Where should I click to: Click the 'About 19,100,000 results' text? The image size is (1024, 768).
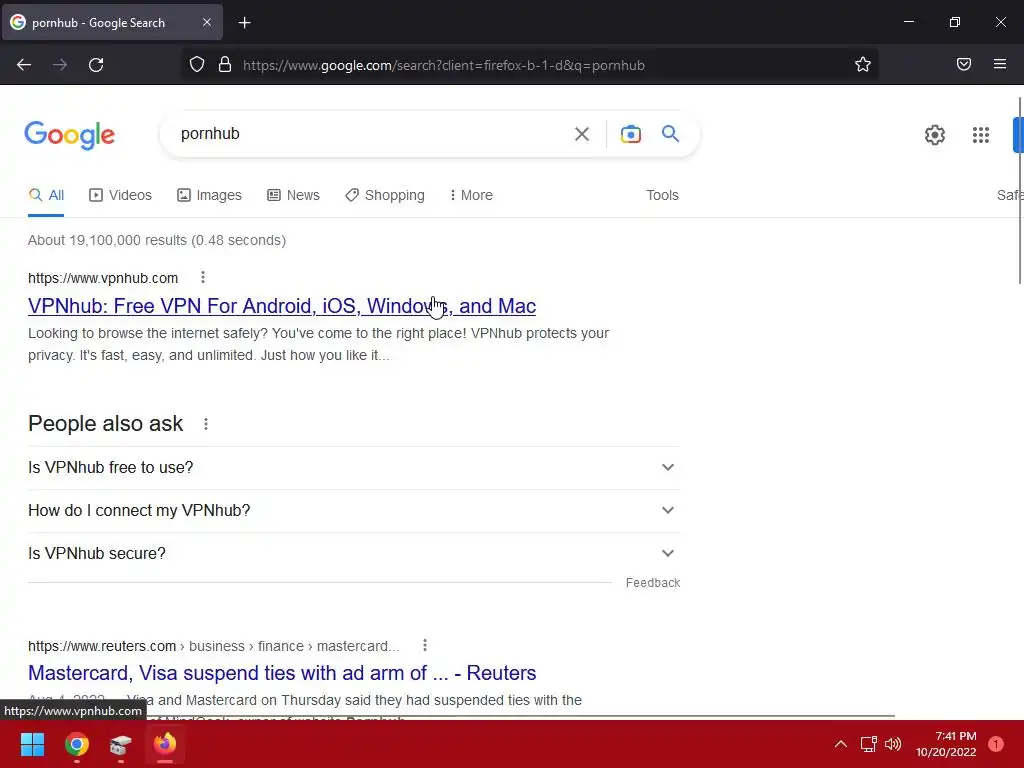[157, 240]
